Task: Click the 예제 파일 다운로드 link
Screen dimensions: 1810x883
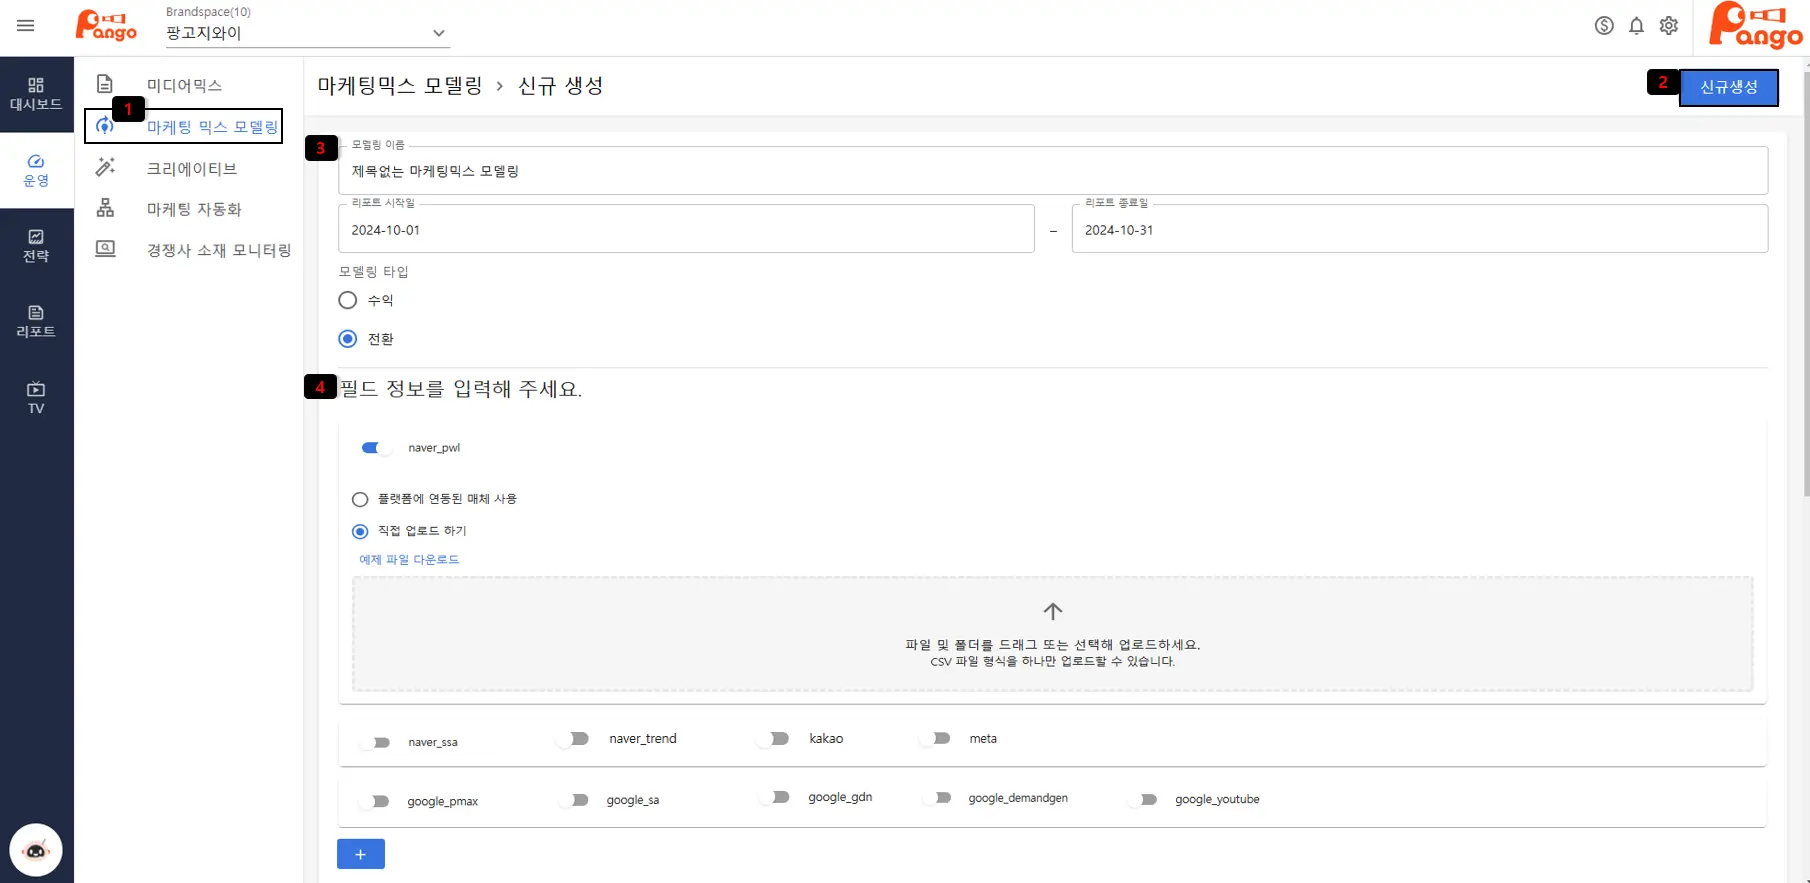Action: point(409,560)
